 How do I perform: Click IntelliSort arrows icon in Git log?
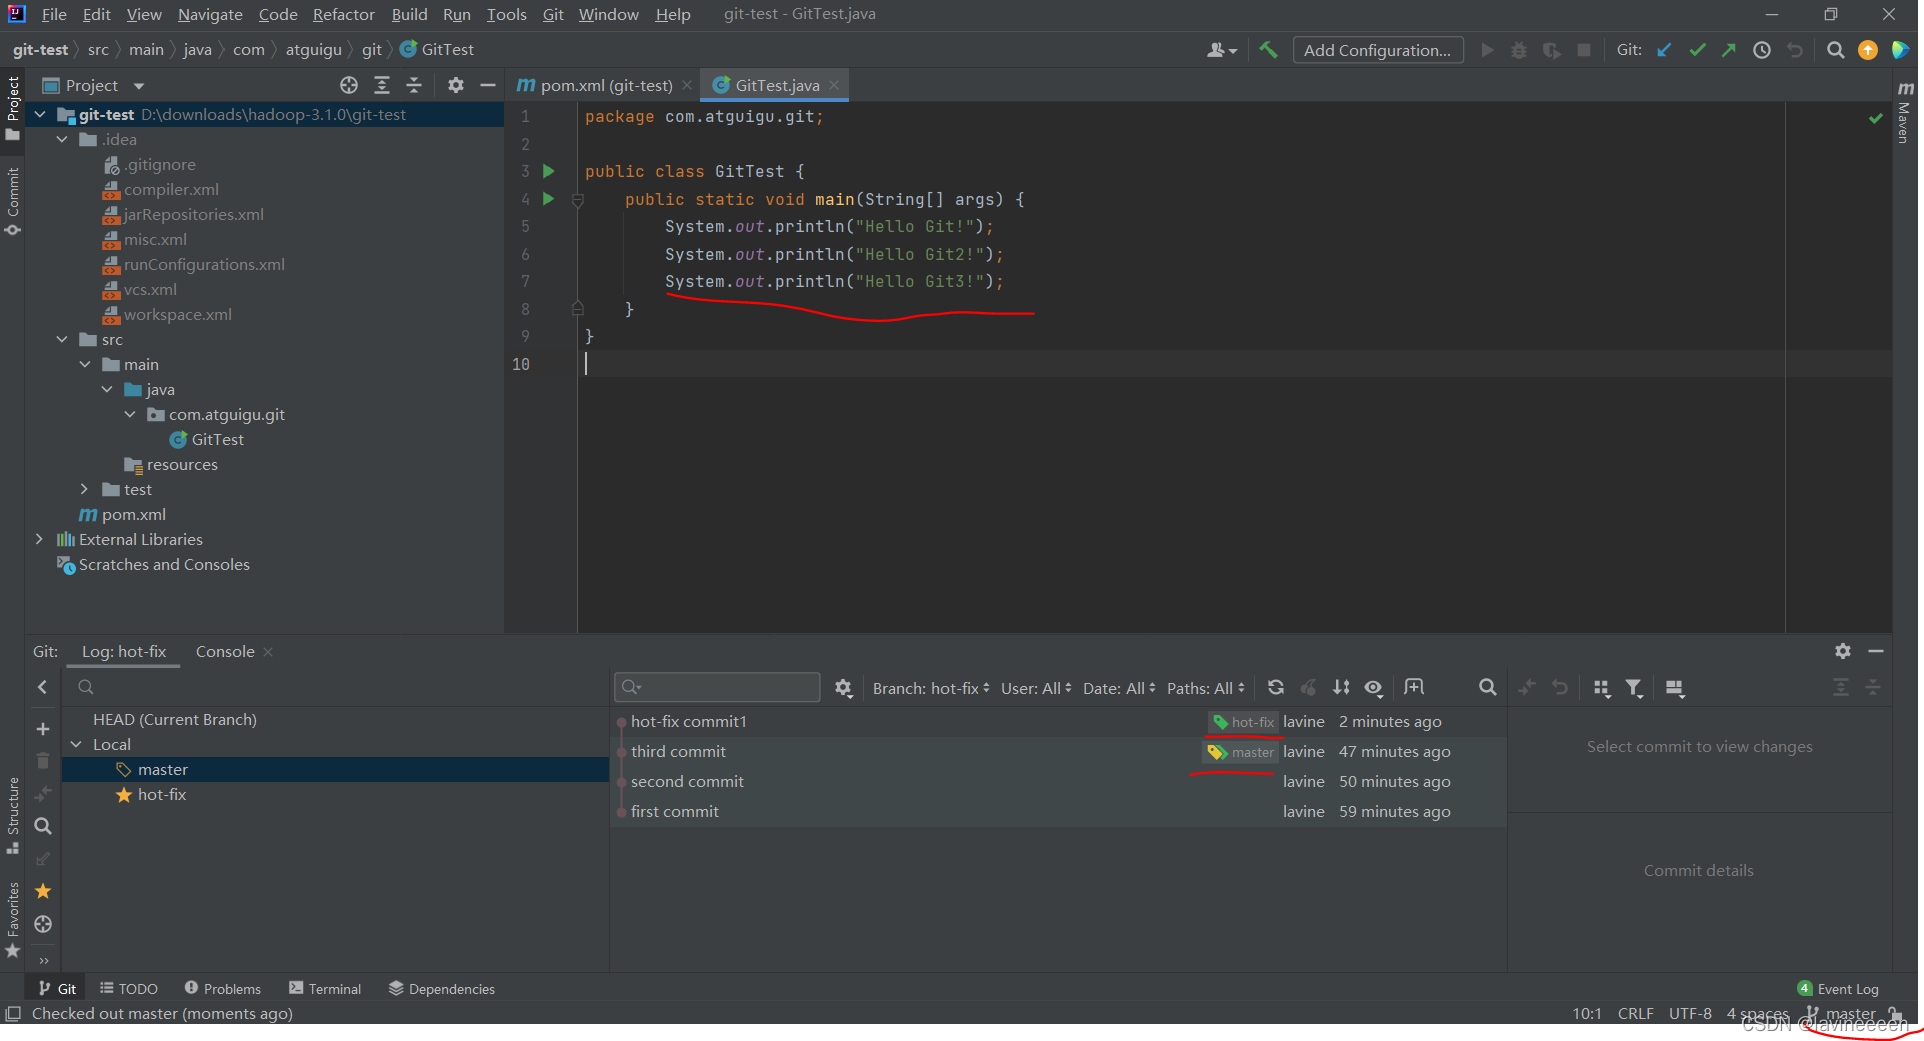pos(1341,687)
